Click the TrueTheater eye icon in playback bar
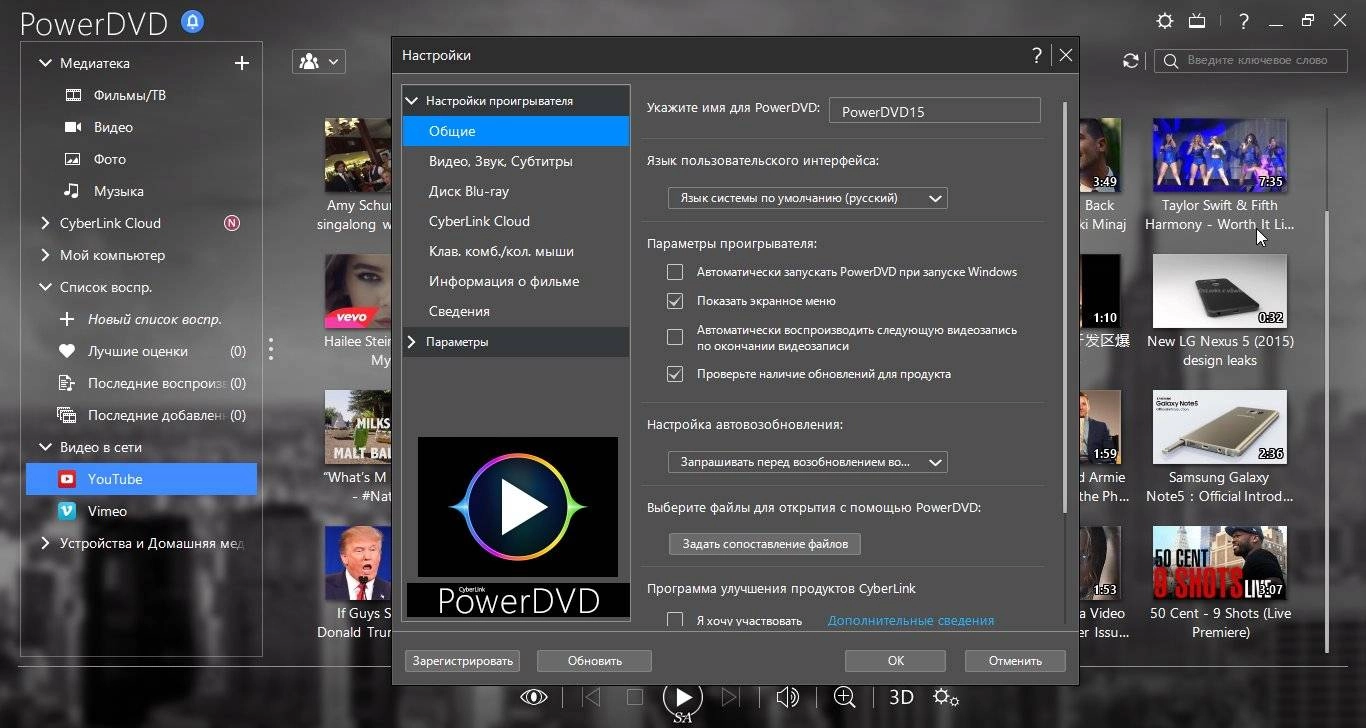The image size is (1366, 728). pos(534,697)
